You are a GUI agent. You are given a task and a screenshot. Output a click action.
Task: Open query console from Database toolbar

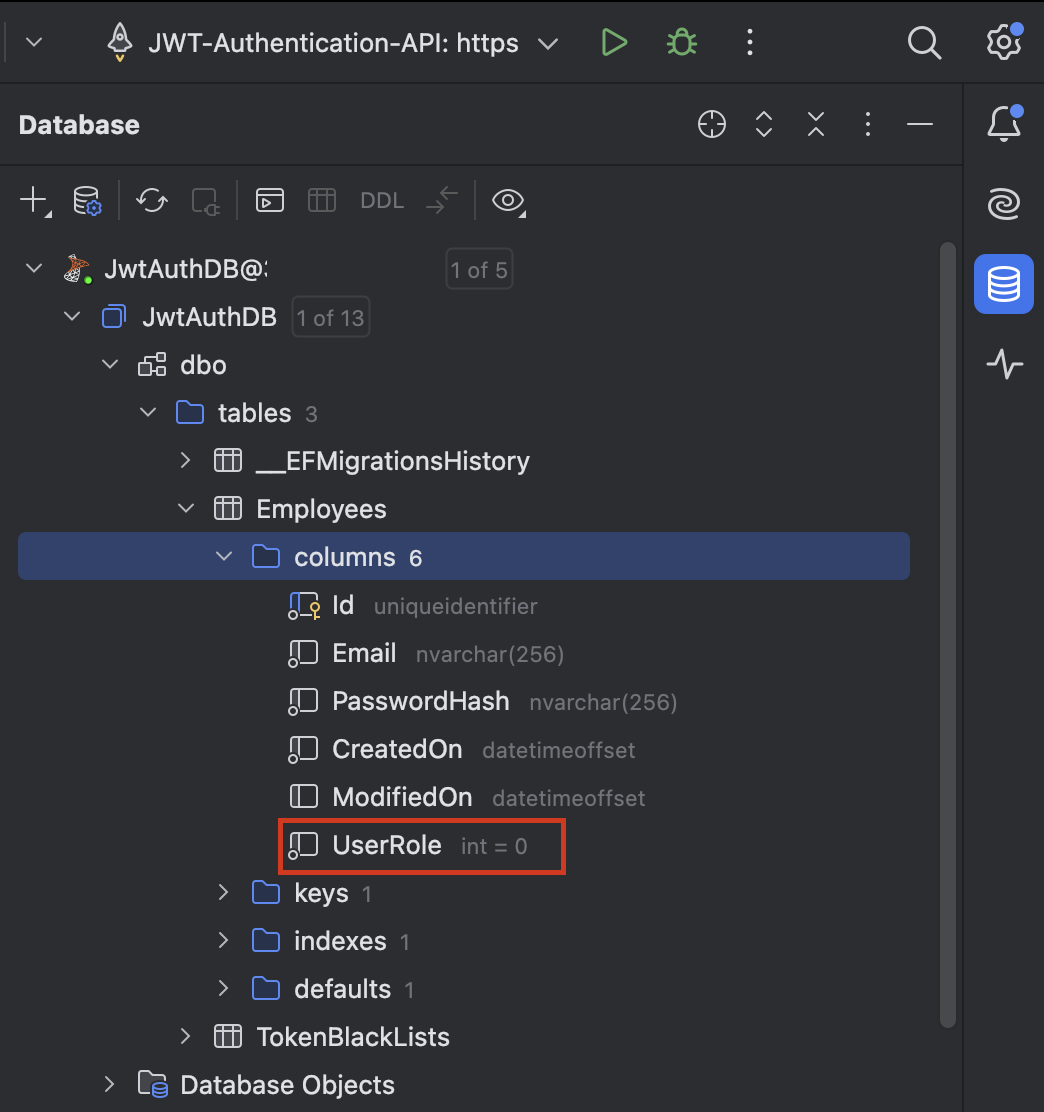click(x=270, y=200)
